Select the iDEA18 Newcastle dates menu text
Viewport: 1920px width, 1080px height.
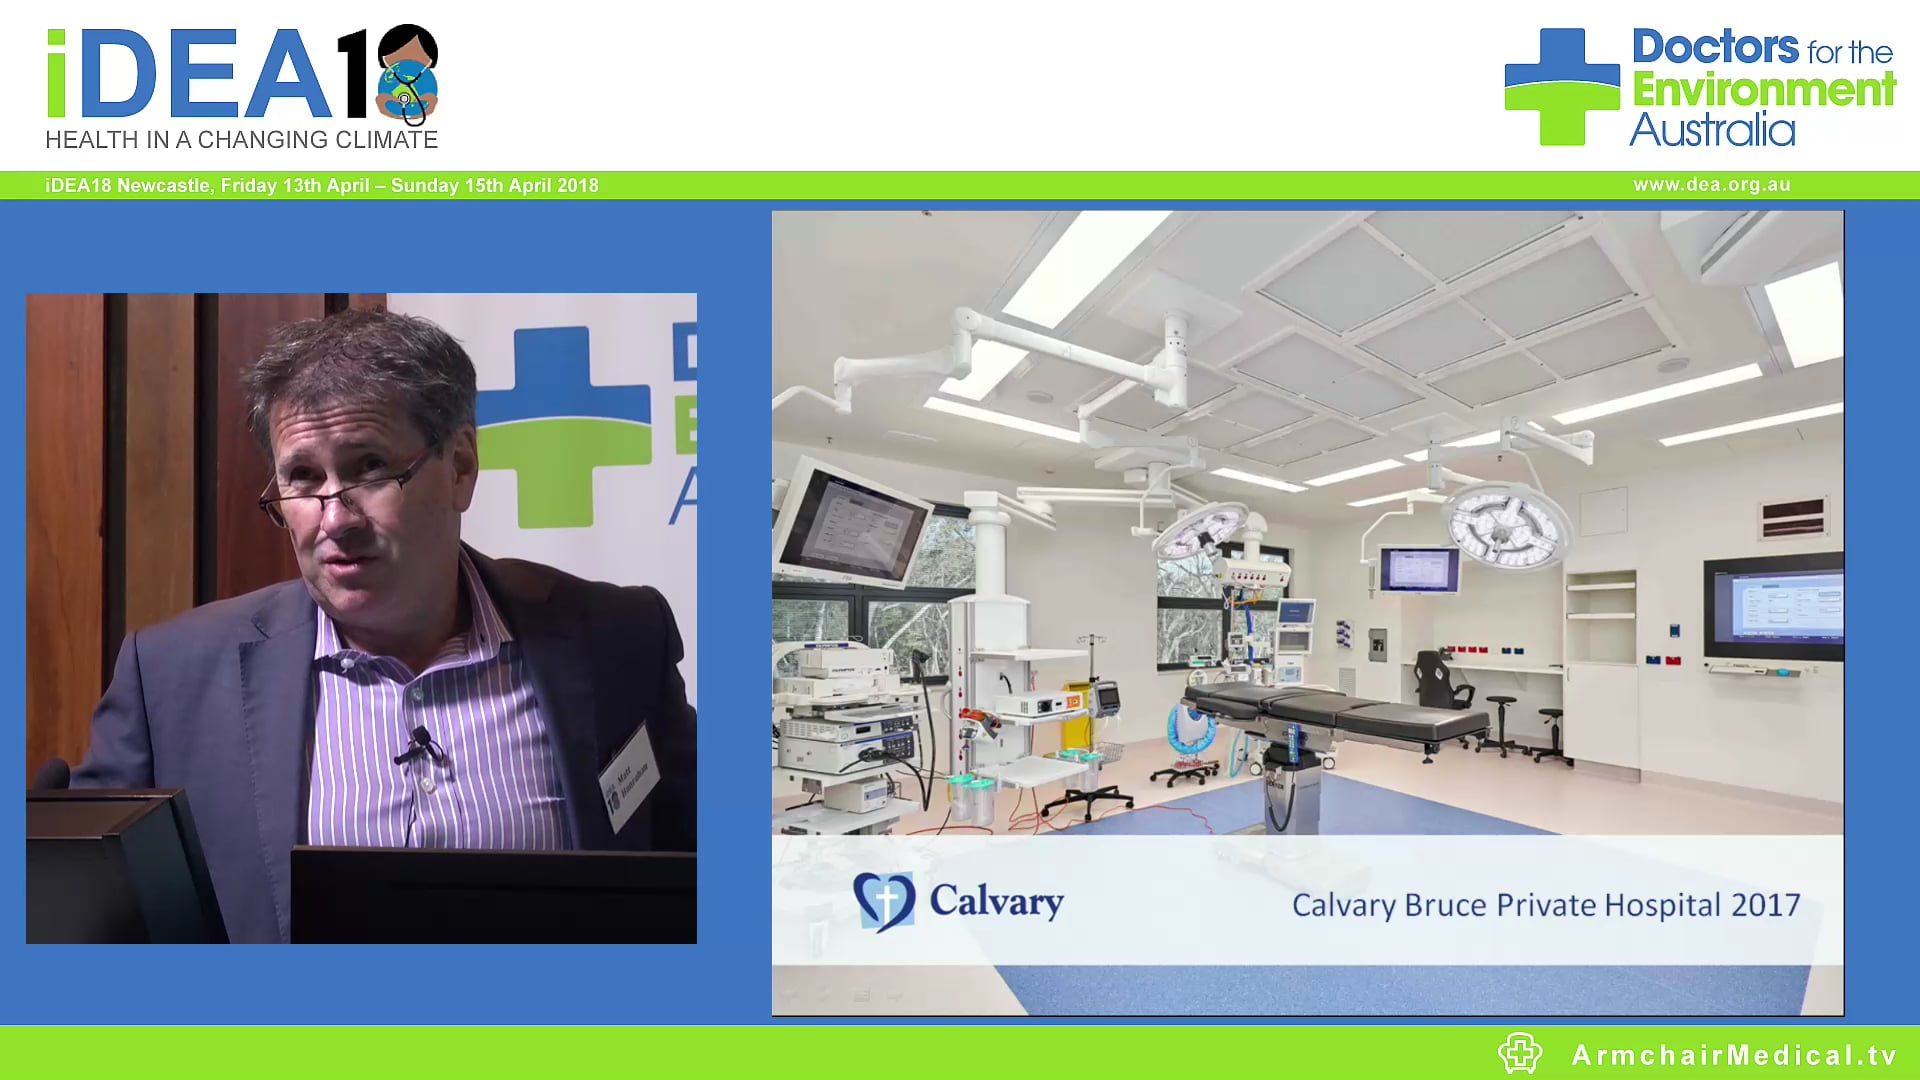tap(320, 185)
